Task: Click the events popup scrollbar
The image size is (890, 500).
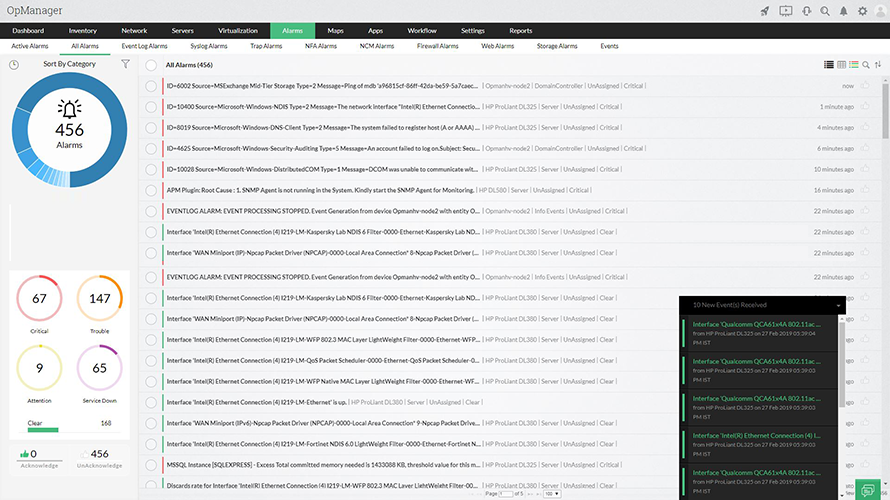Action: 842,363
